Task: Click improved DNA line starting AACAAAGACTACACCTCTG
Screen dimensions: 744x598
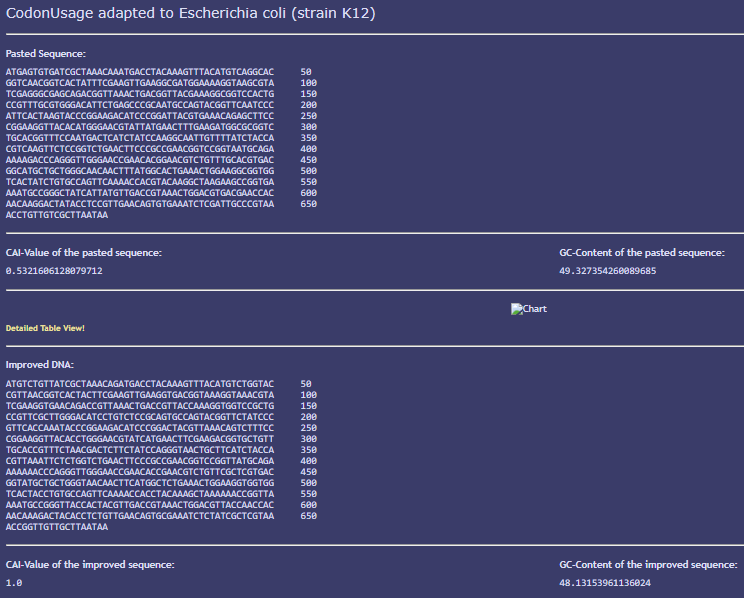Action: tap(140, 515)
